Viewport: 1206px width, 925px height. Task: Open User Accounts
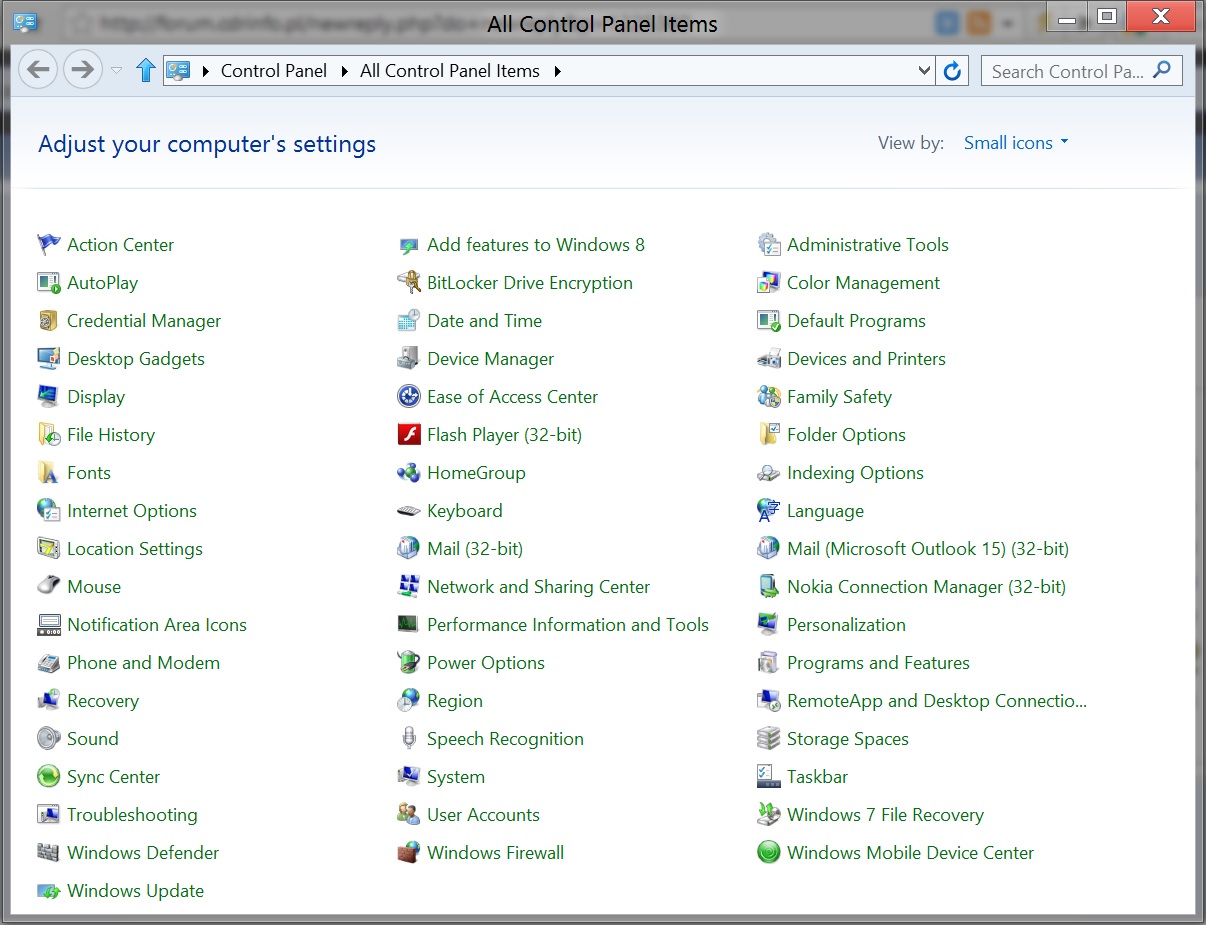(x=483, y=814)
